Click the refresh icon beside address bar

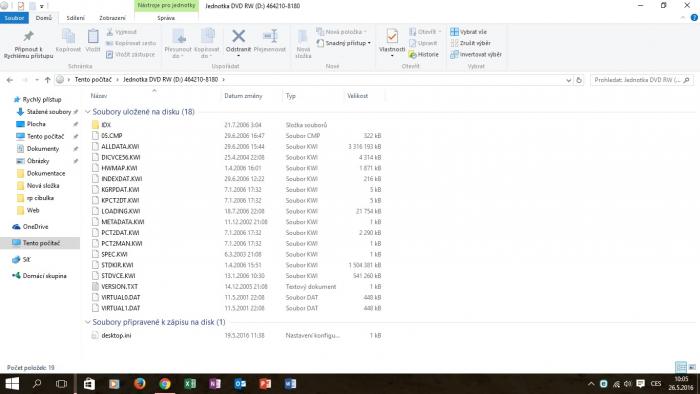[x=579, y=80]
